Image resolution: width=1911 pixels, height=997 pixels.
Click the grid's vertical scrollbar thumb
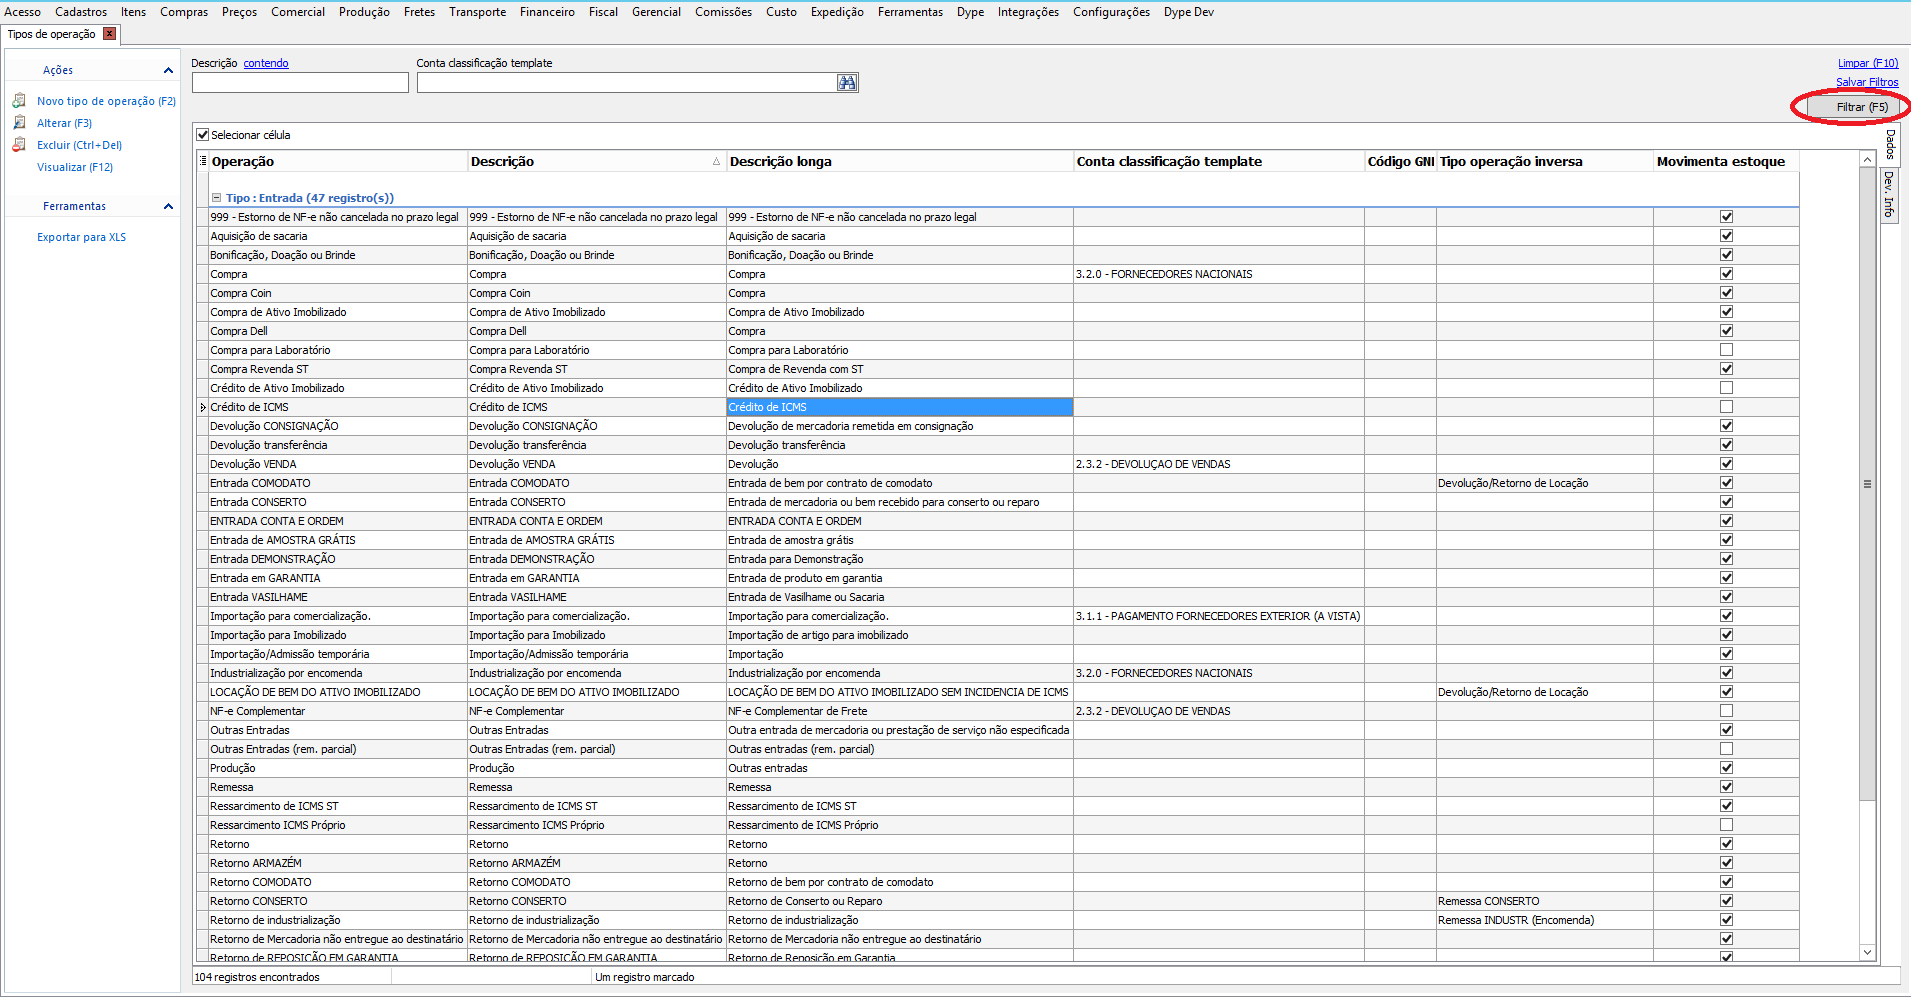[1867, 484]
